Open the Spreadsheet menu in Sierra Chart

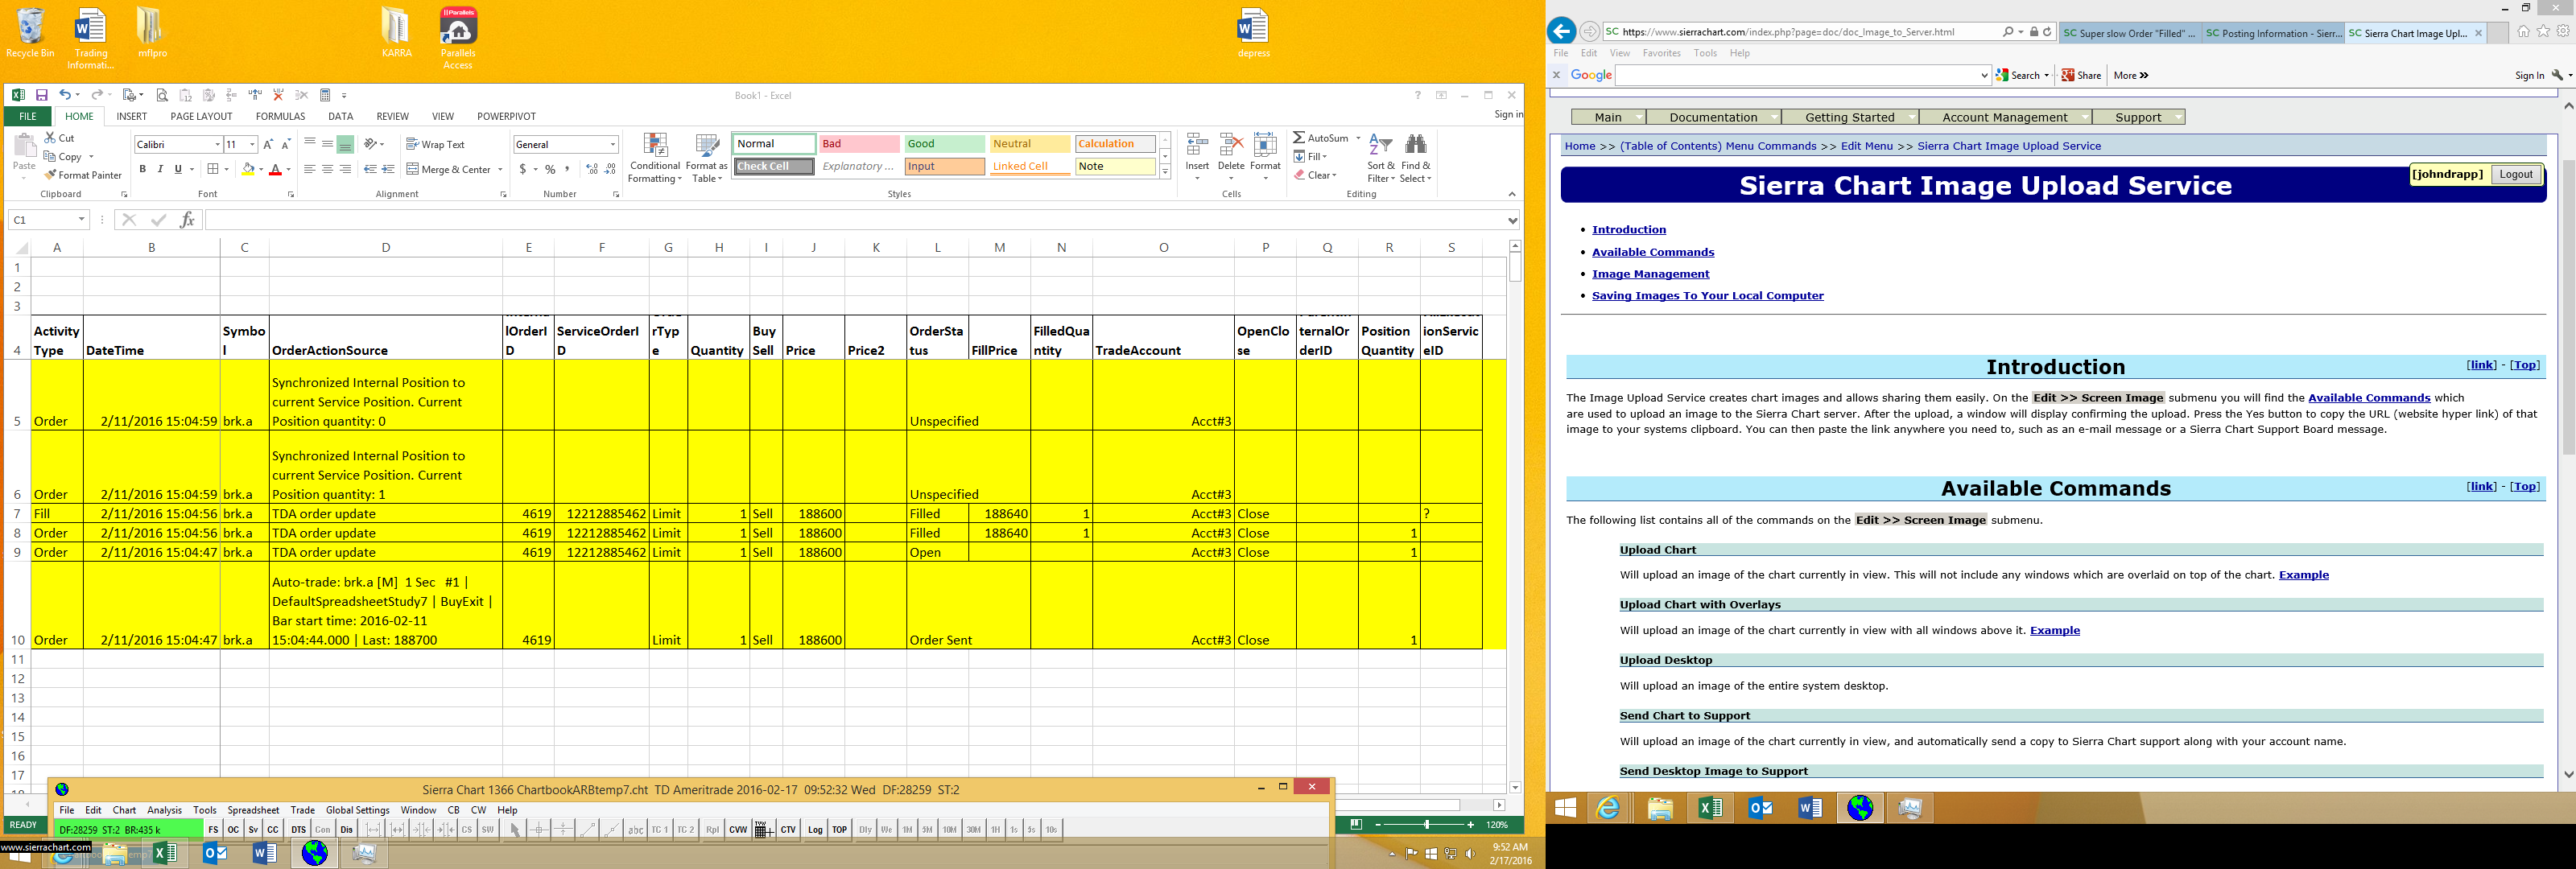tap(253, 810)
